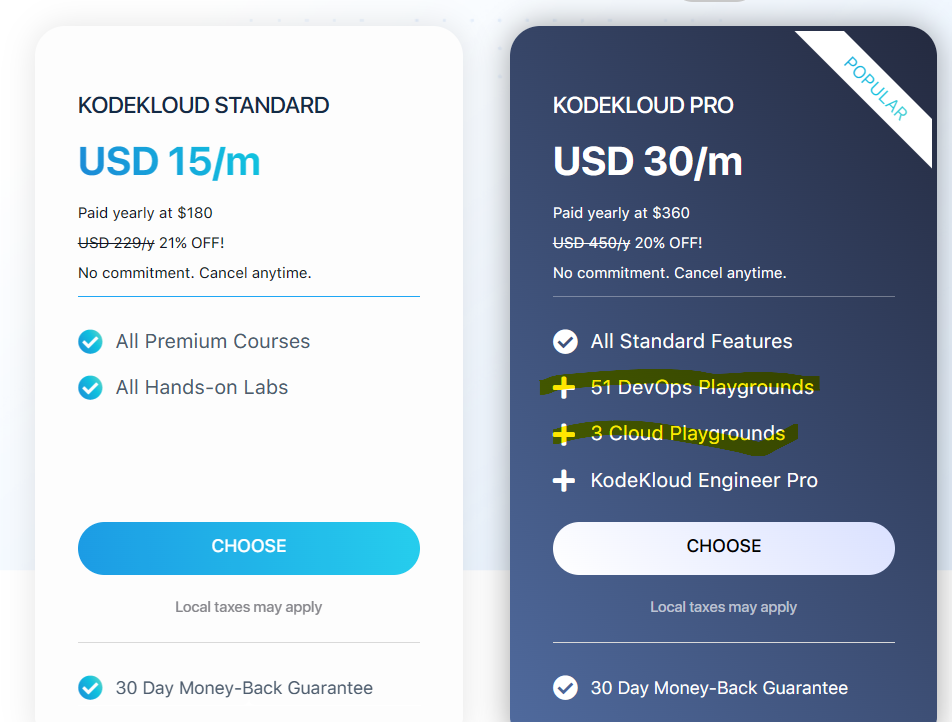Click the All Premium Courses checkmark icon

click(x=90, y=342)
